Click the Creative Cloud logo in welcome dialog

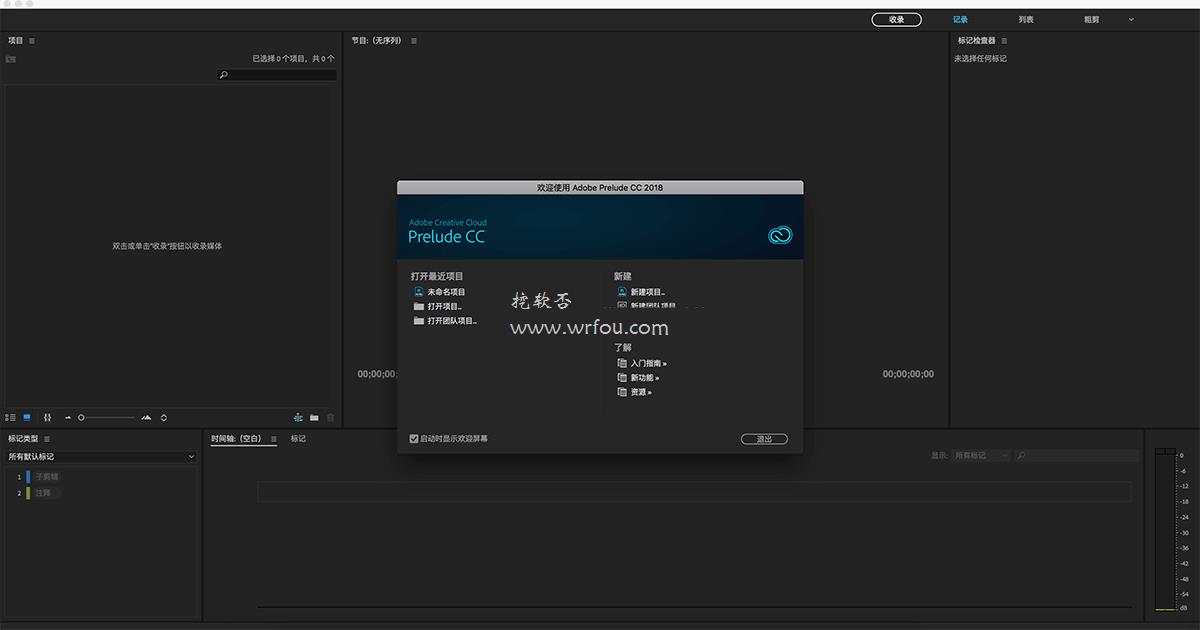pos(780,235)
